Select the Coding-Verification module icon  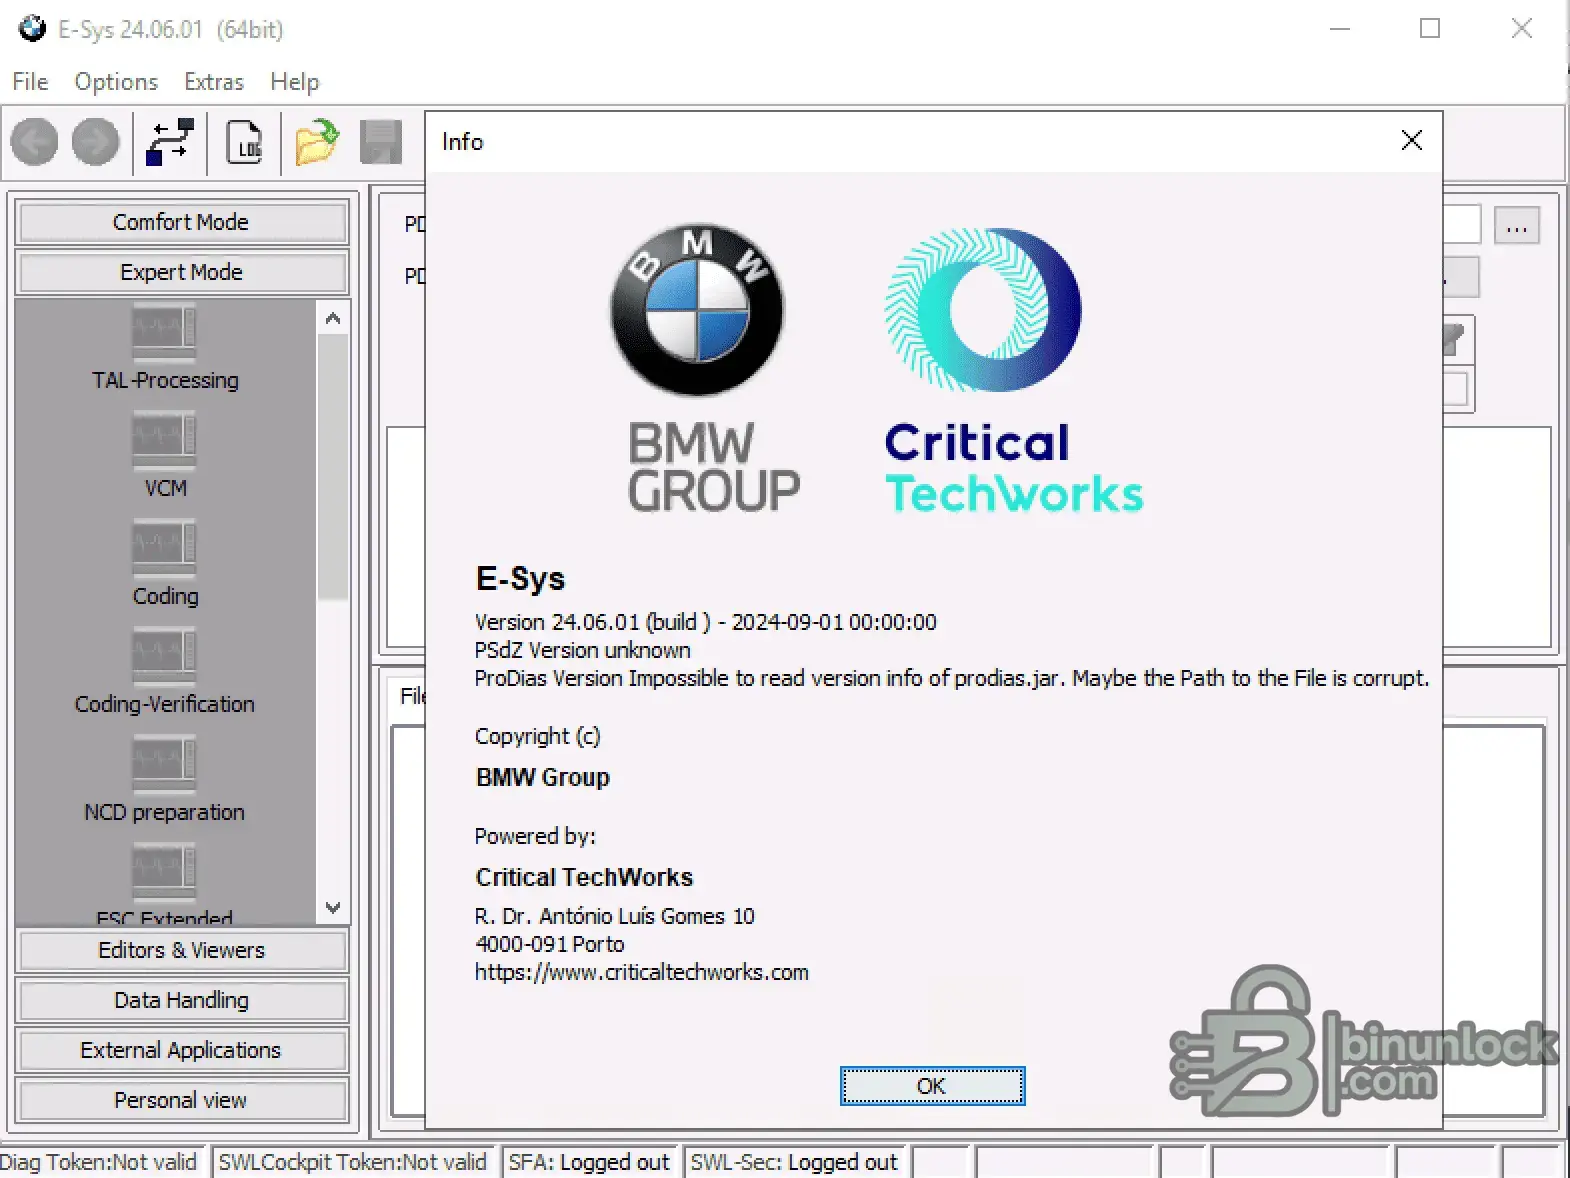(165, 655)
